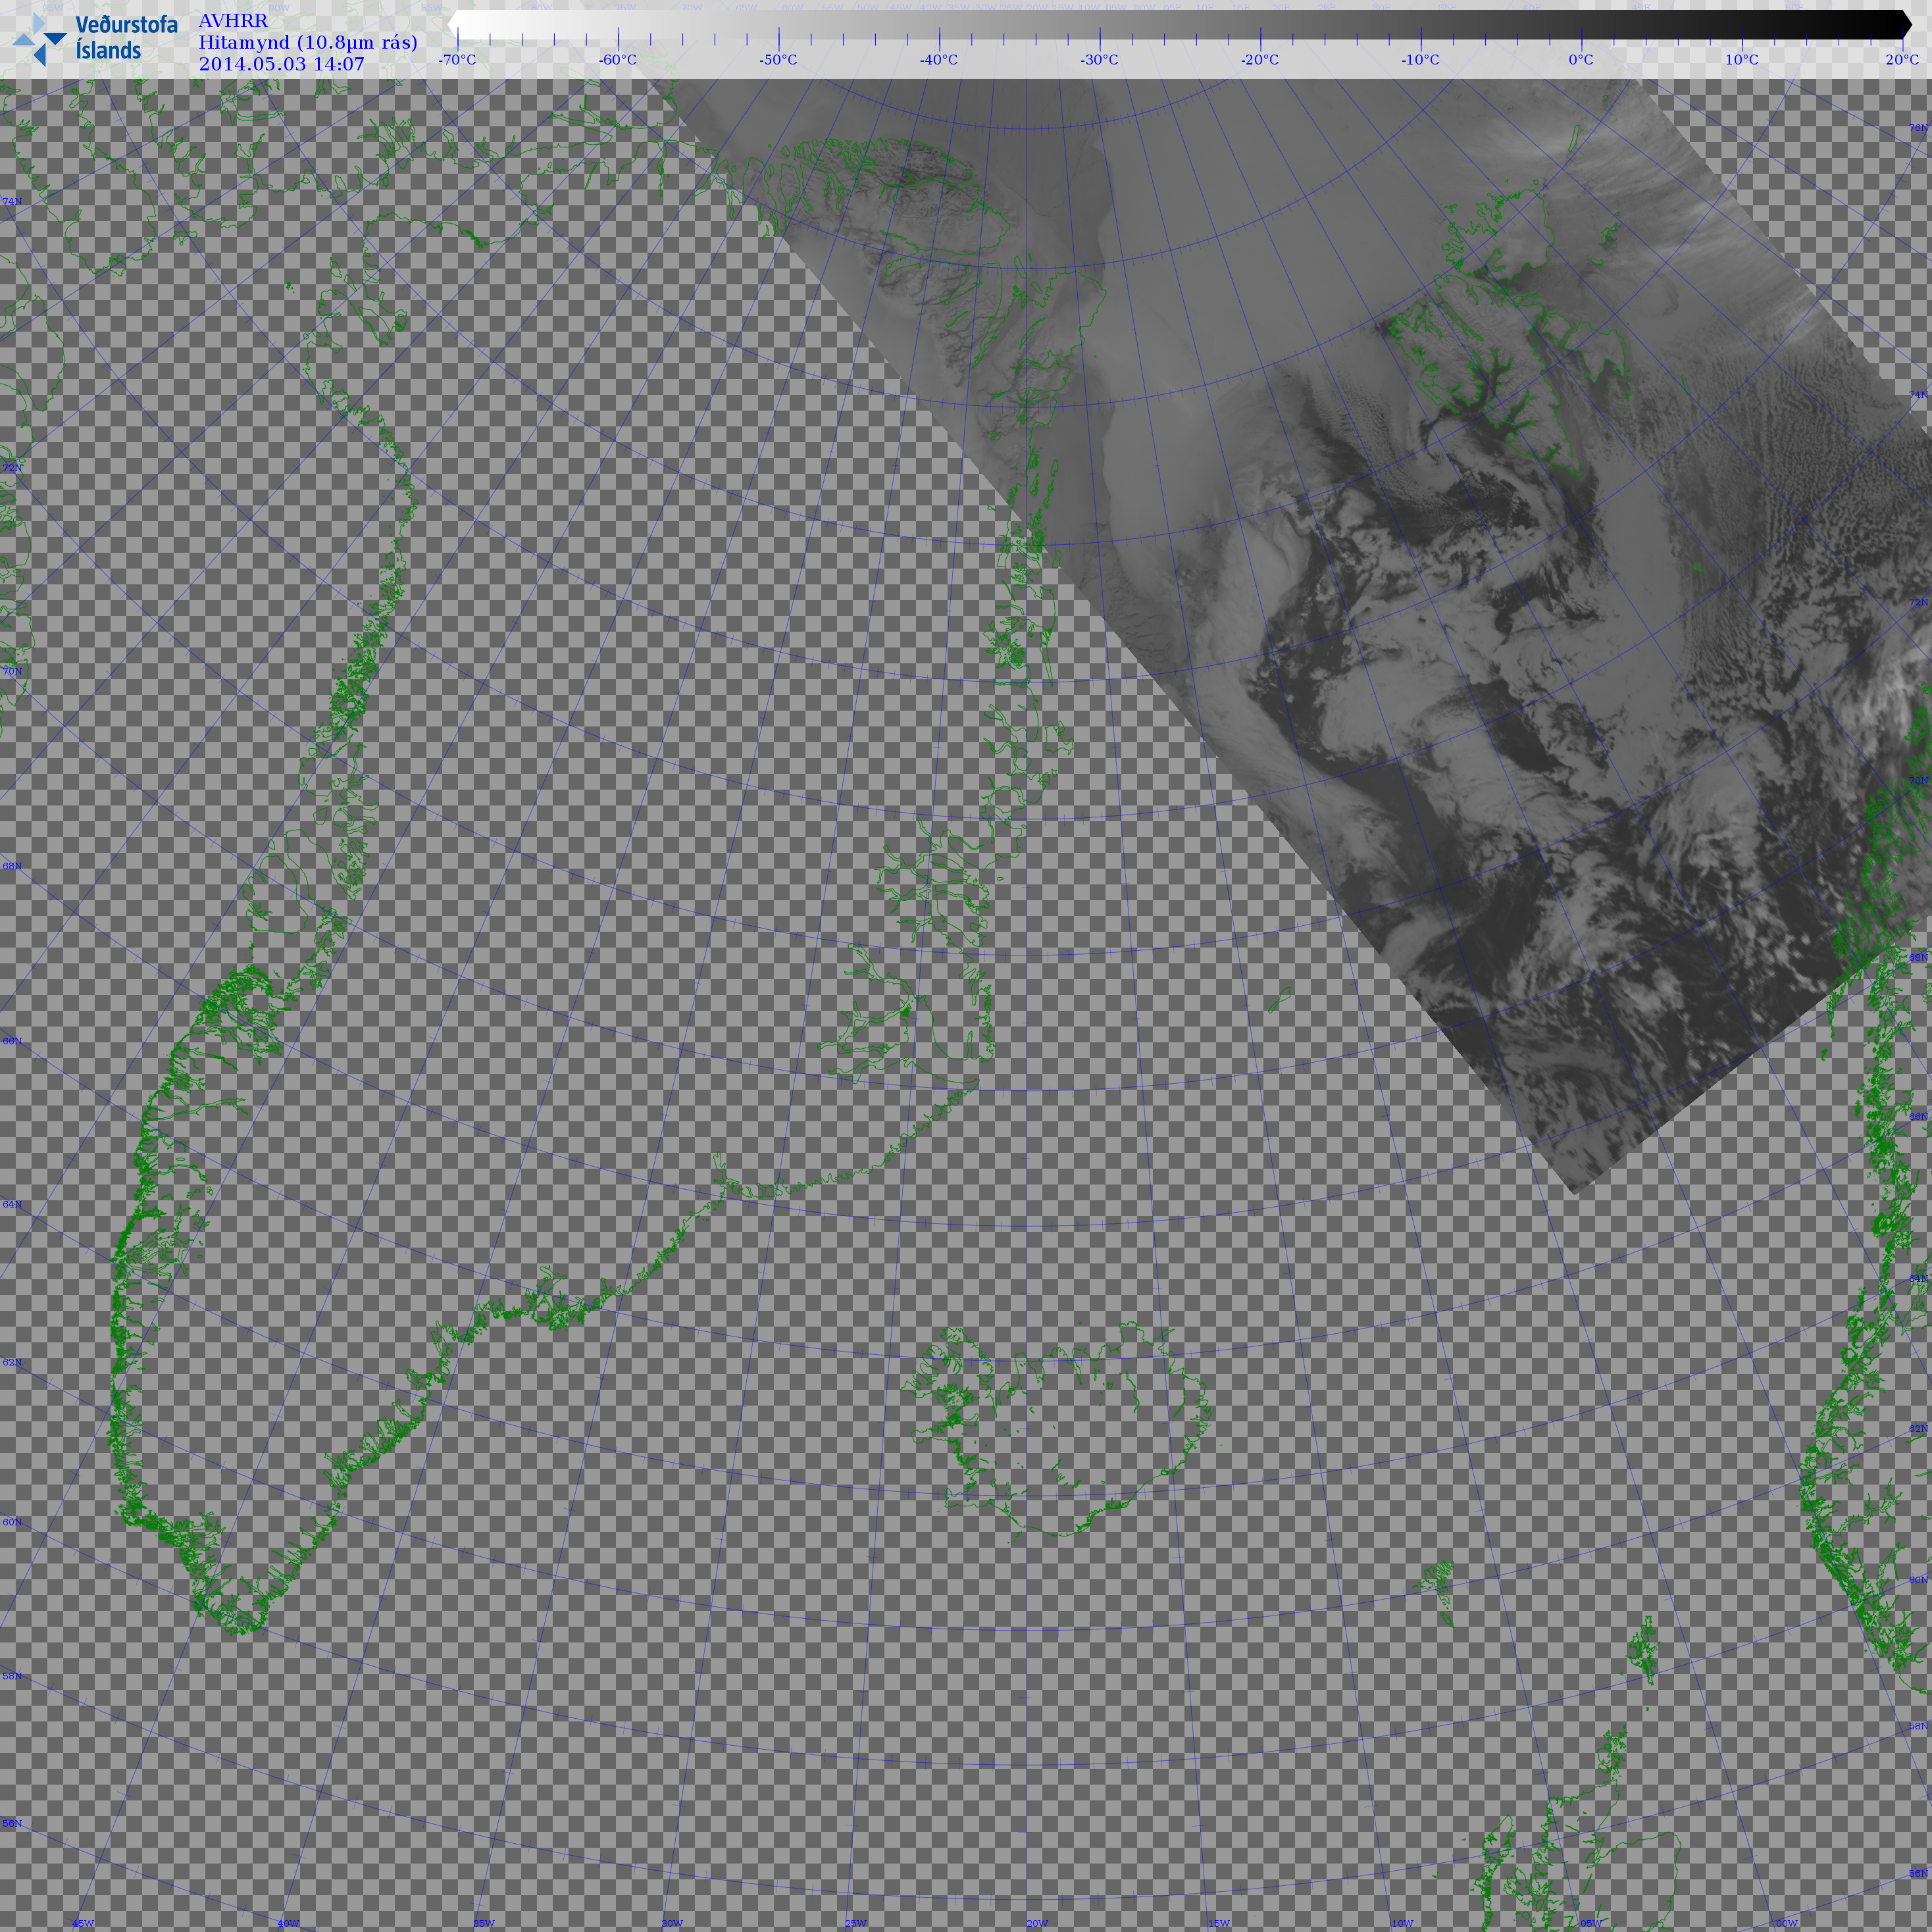The height and width of the screenshot is (1932, 1932).
Task: Click the 64N latitude label on left edge
Action: point(12,1204)
